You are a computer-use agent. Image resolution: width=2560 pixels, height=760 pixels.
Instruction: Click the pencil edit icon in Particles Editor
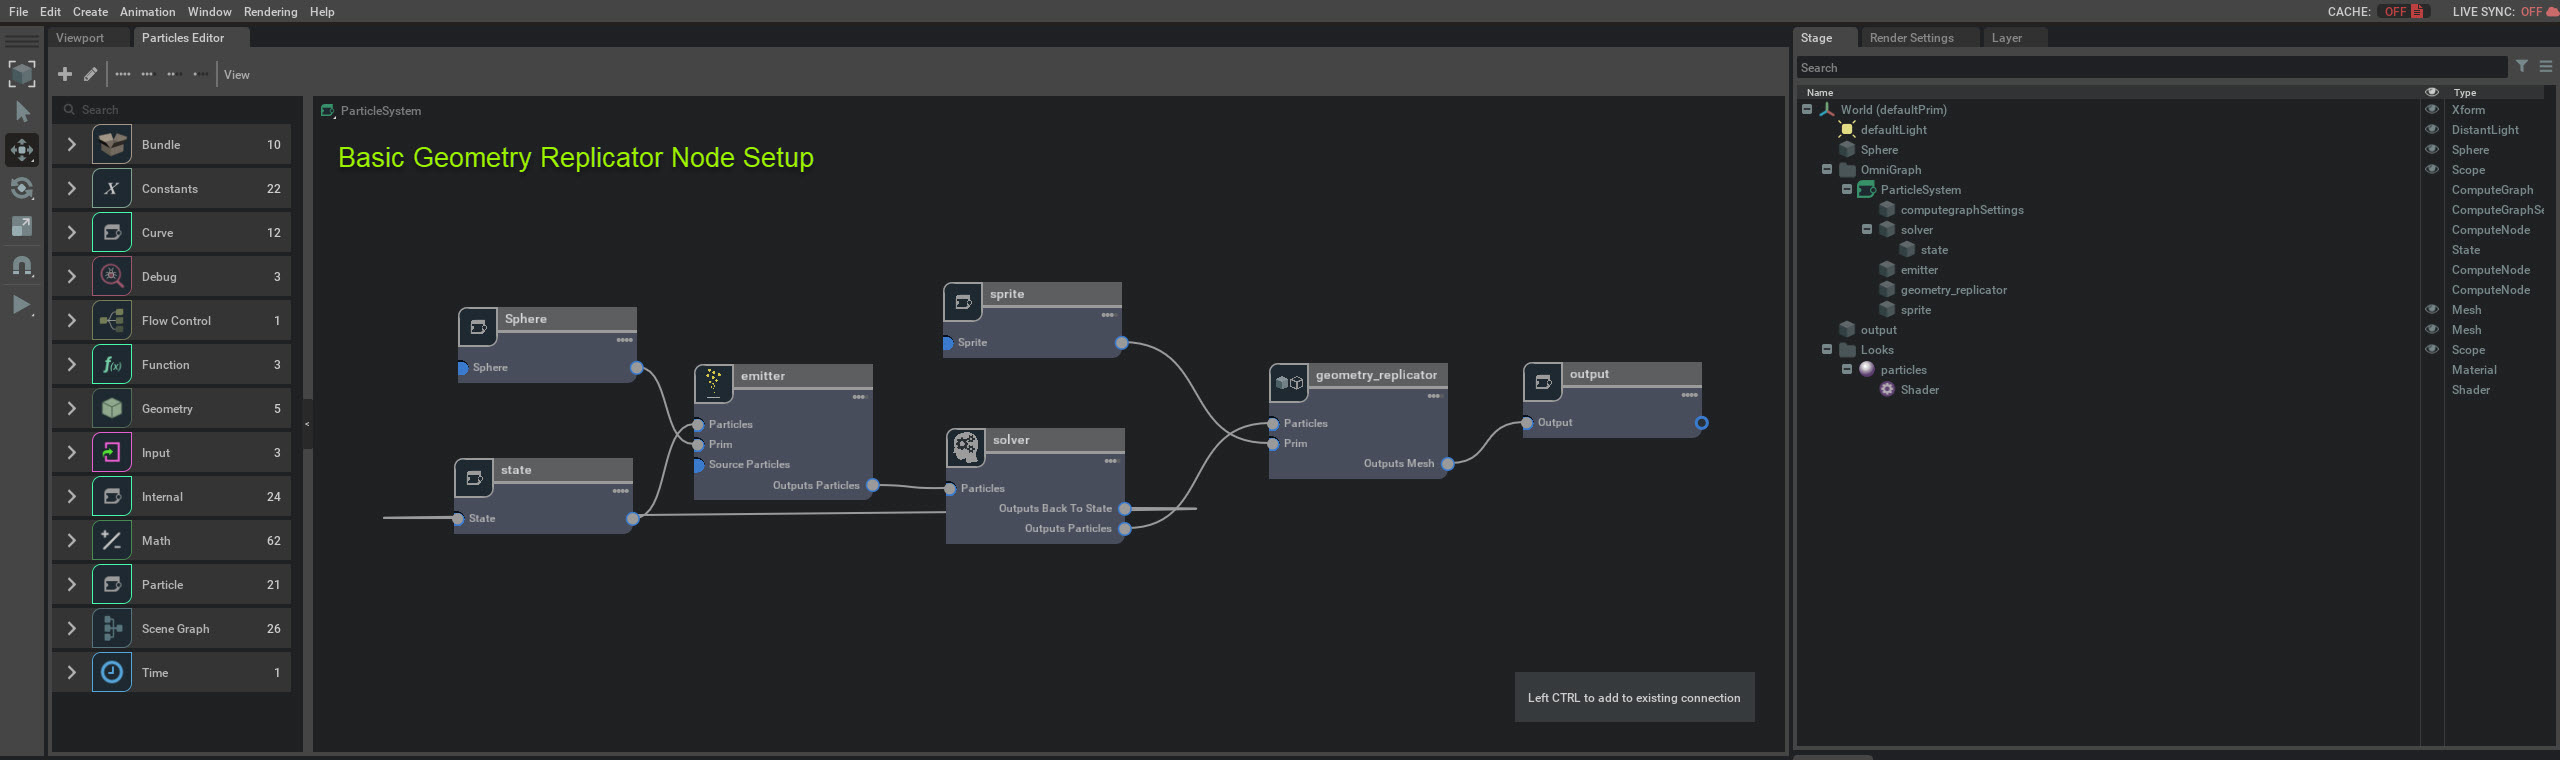point(90,74)
